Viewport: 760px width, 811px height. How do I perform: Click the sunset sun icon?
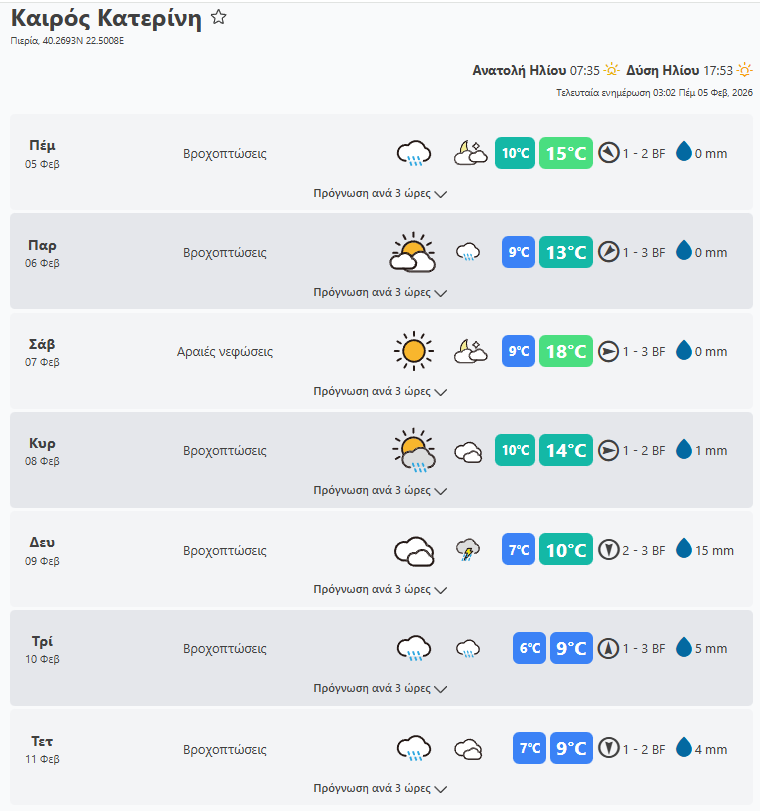point(744,71)
